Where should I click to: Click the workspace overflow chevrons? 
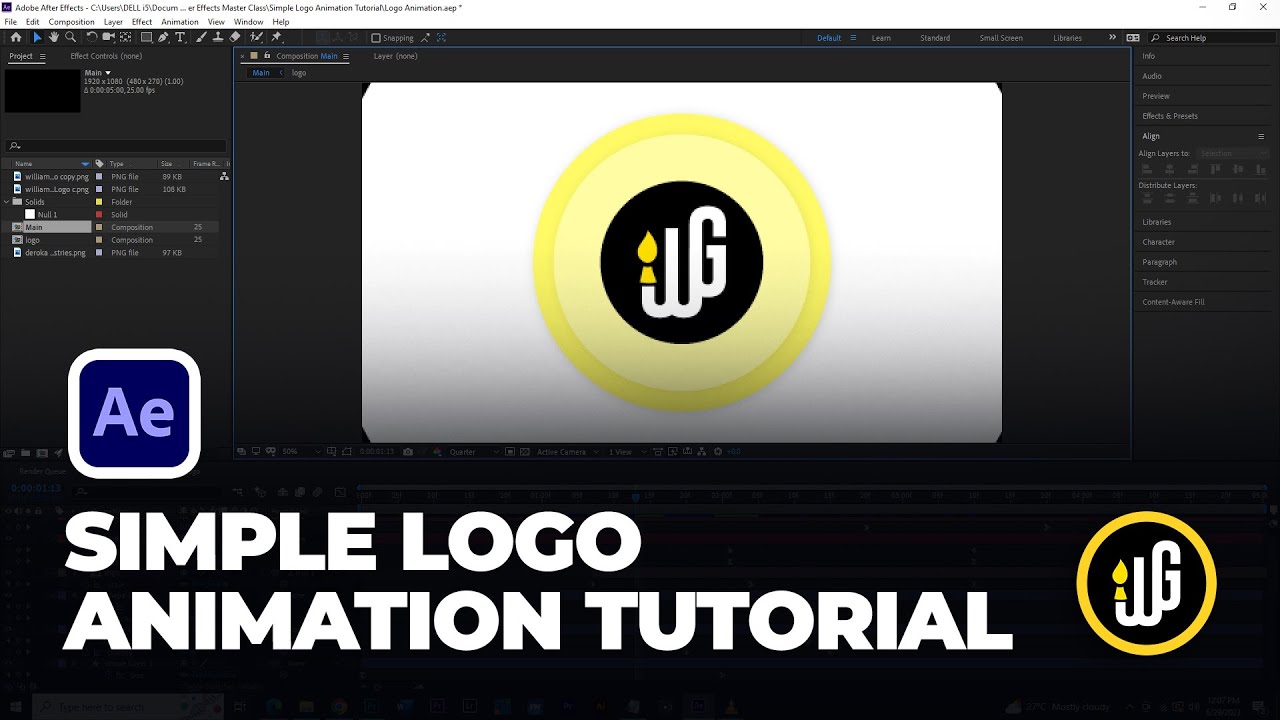(1112, 38)
